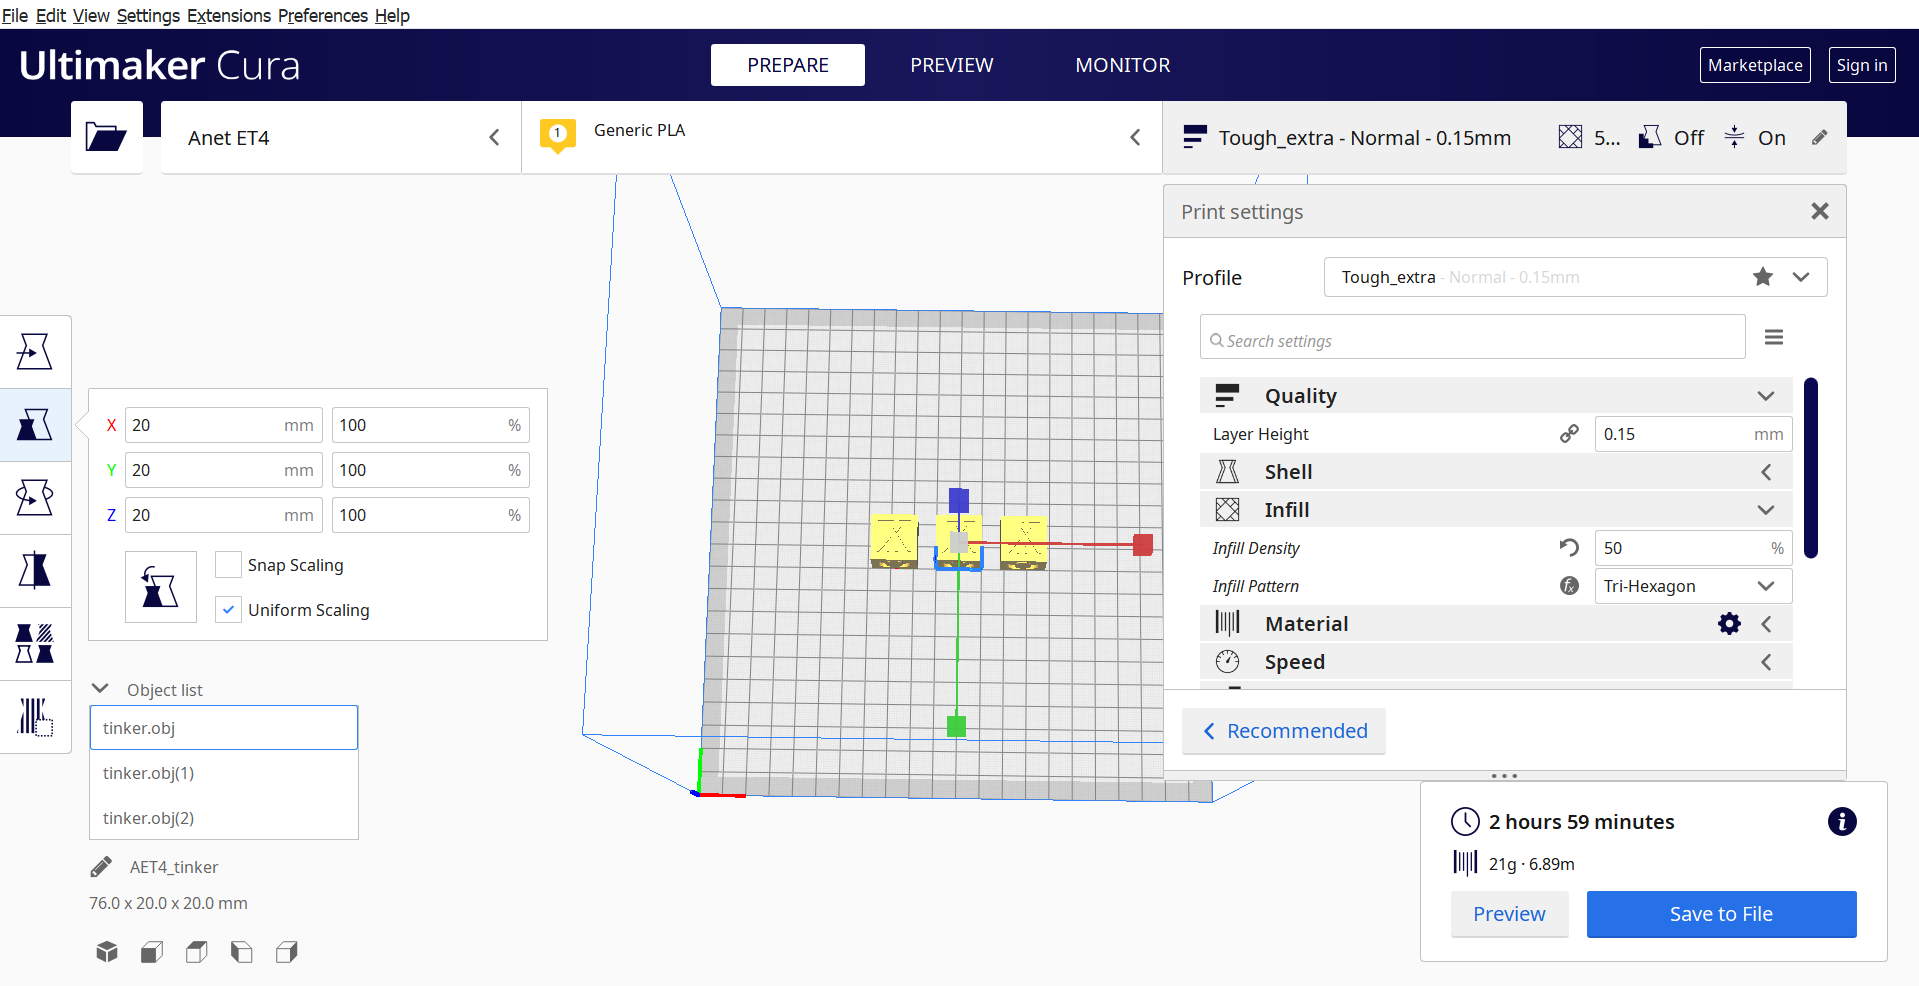Viewport: 1919px width, 986px height.
Task: Enable Snap Scaling checkbox
Action: [228, 565]
